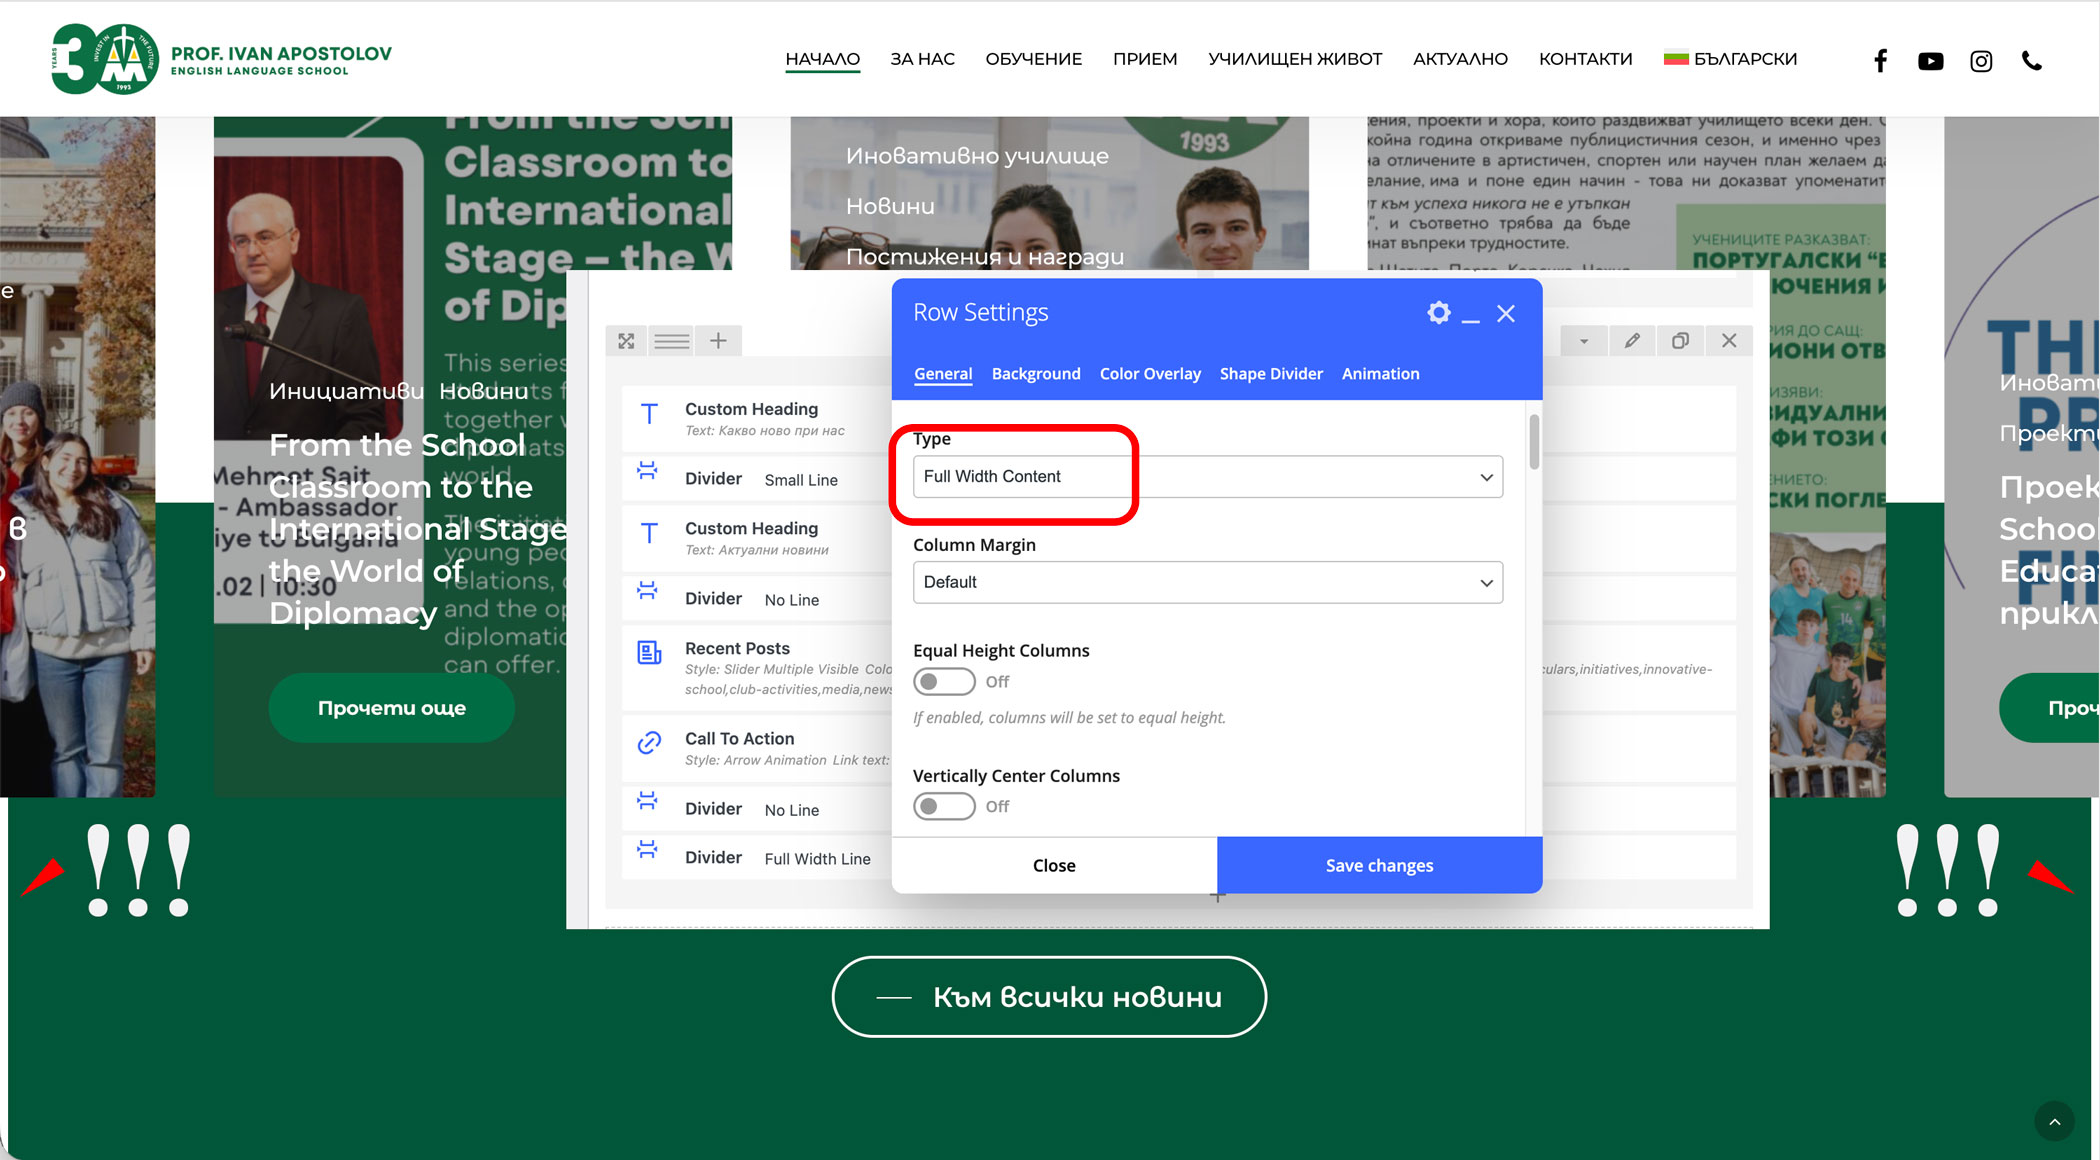
Task: Open the Row Settings gear icon
Action: point(1438,313)
